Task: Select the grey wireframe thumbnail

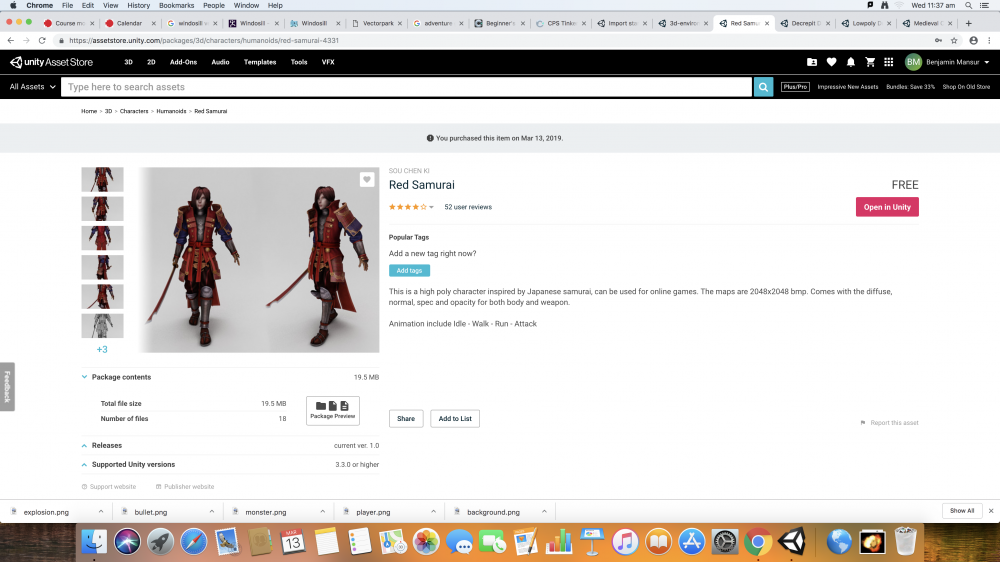Action: click(102, 326)
